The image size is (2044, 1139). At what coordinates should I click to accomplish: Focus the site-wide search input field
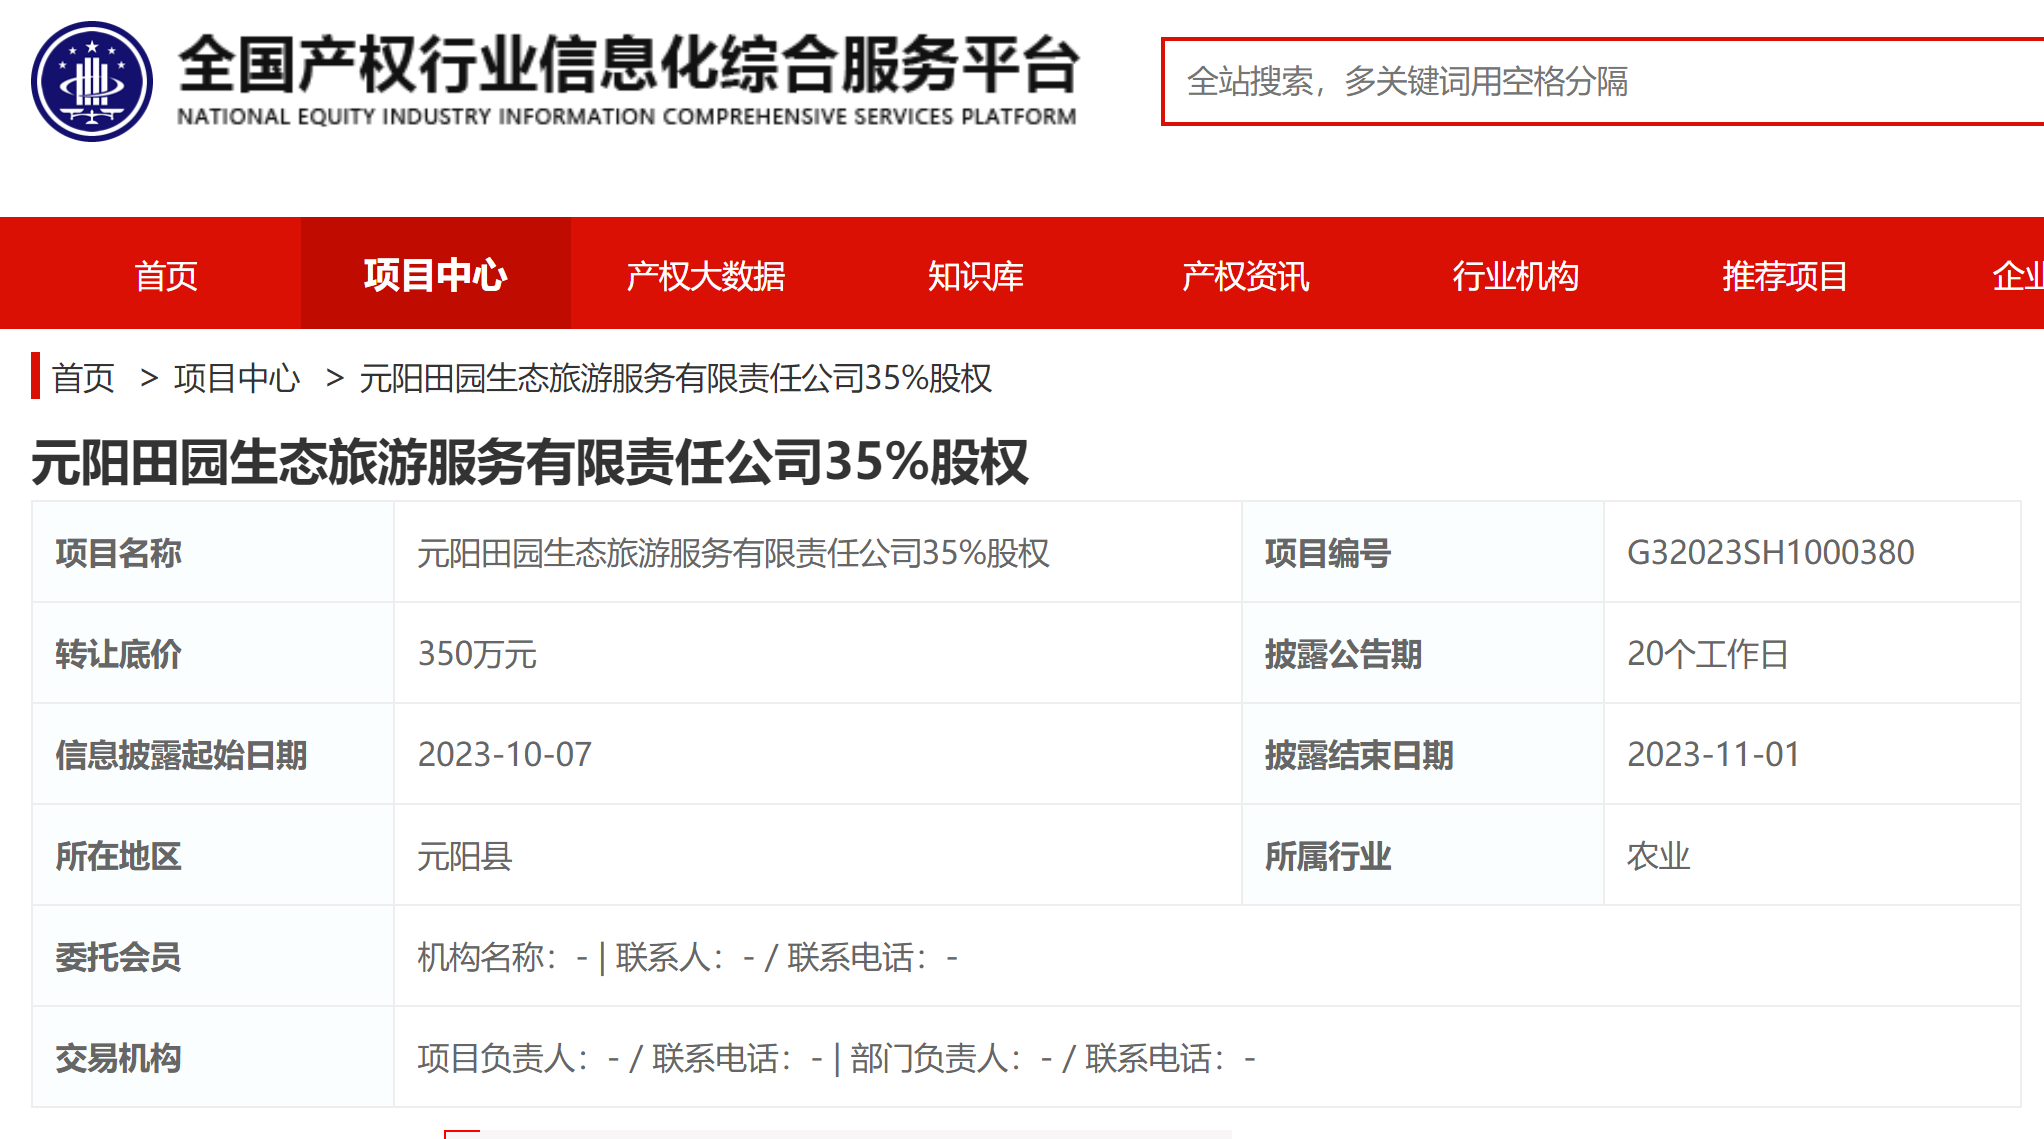click(1600, 82)
